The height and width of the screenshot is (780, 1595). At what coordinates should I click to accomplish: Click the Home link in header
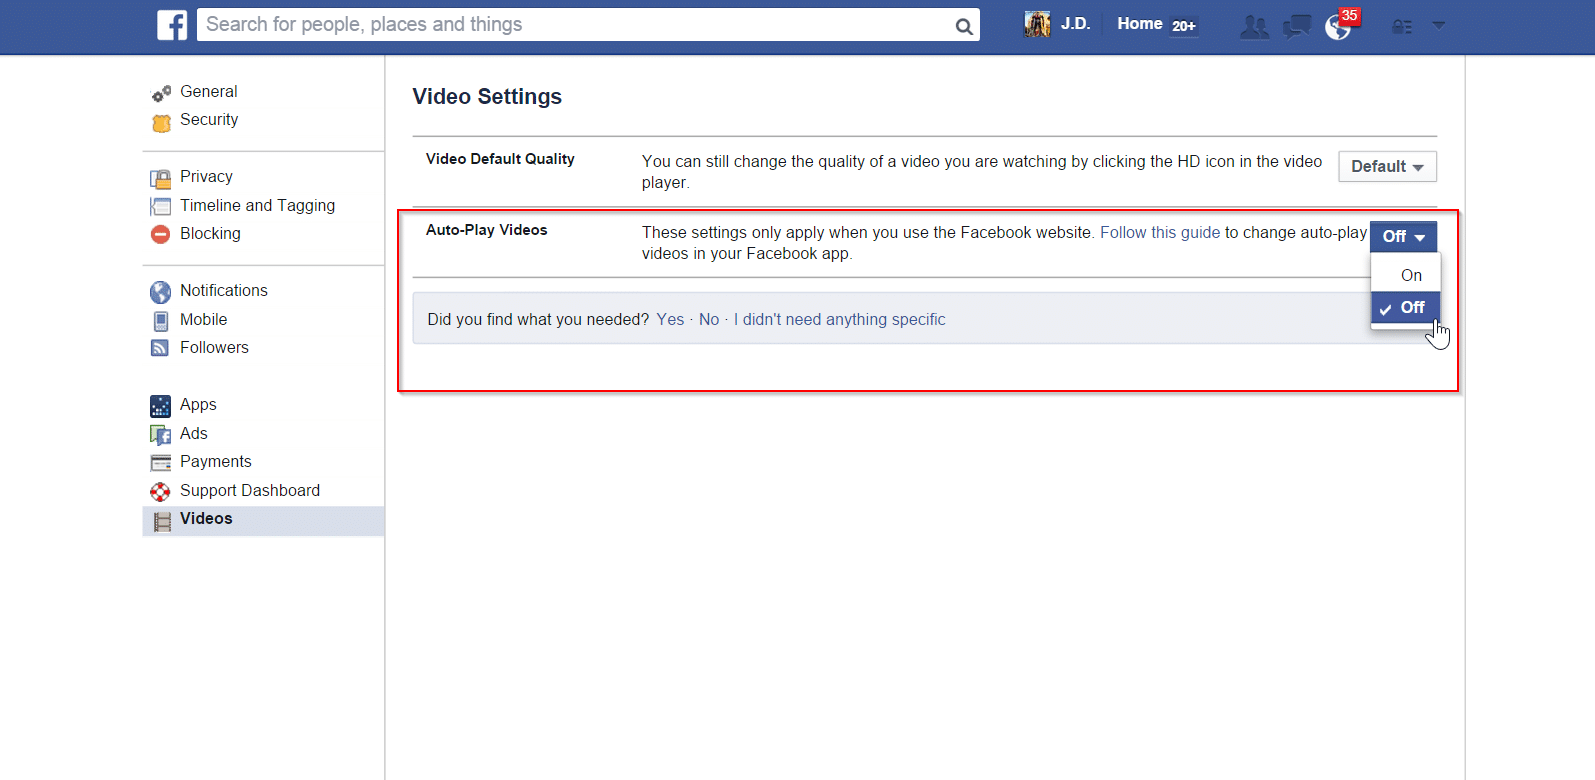coord(1139,24)
